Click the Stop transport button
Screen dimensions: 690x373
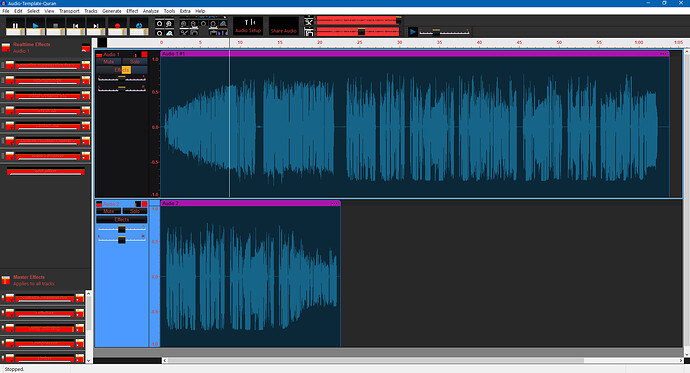click(55, 26)
